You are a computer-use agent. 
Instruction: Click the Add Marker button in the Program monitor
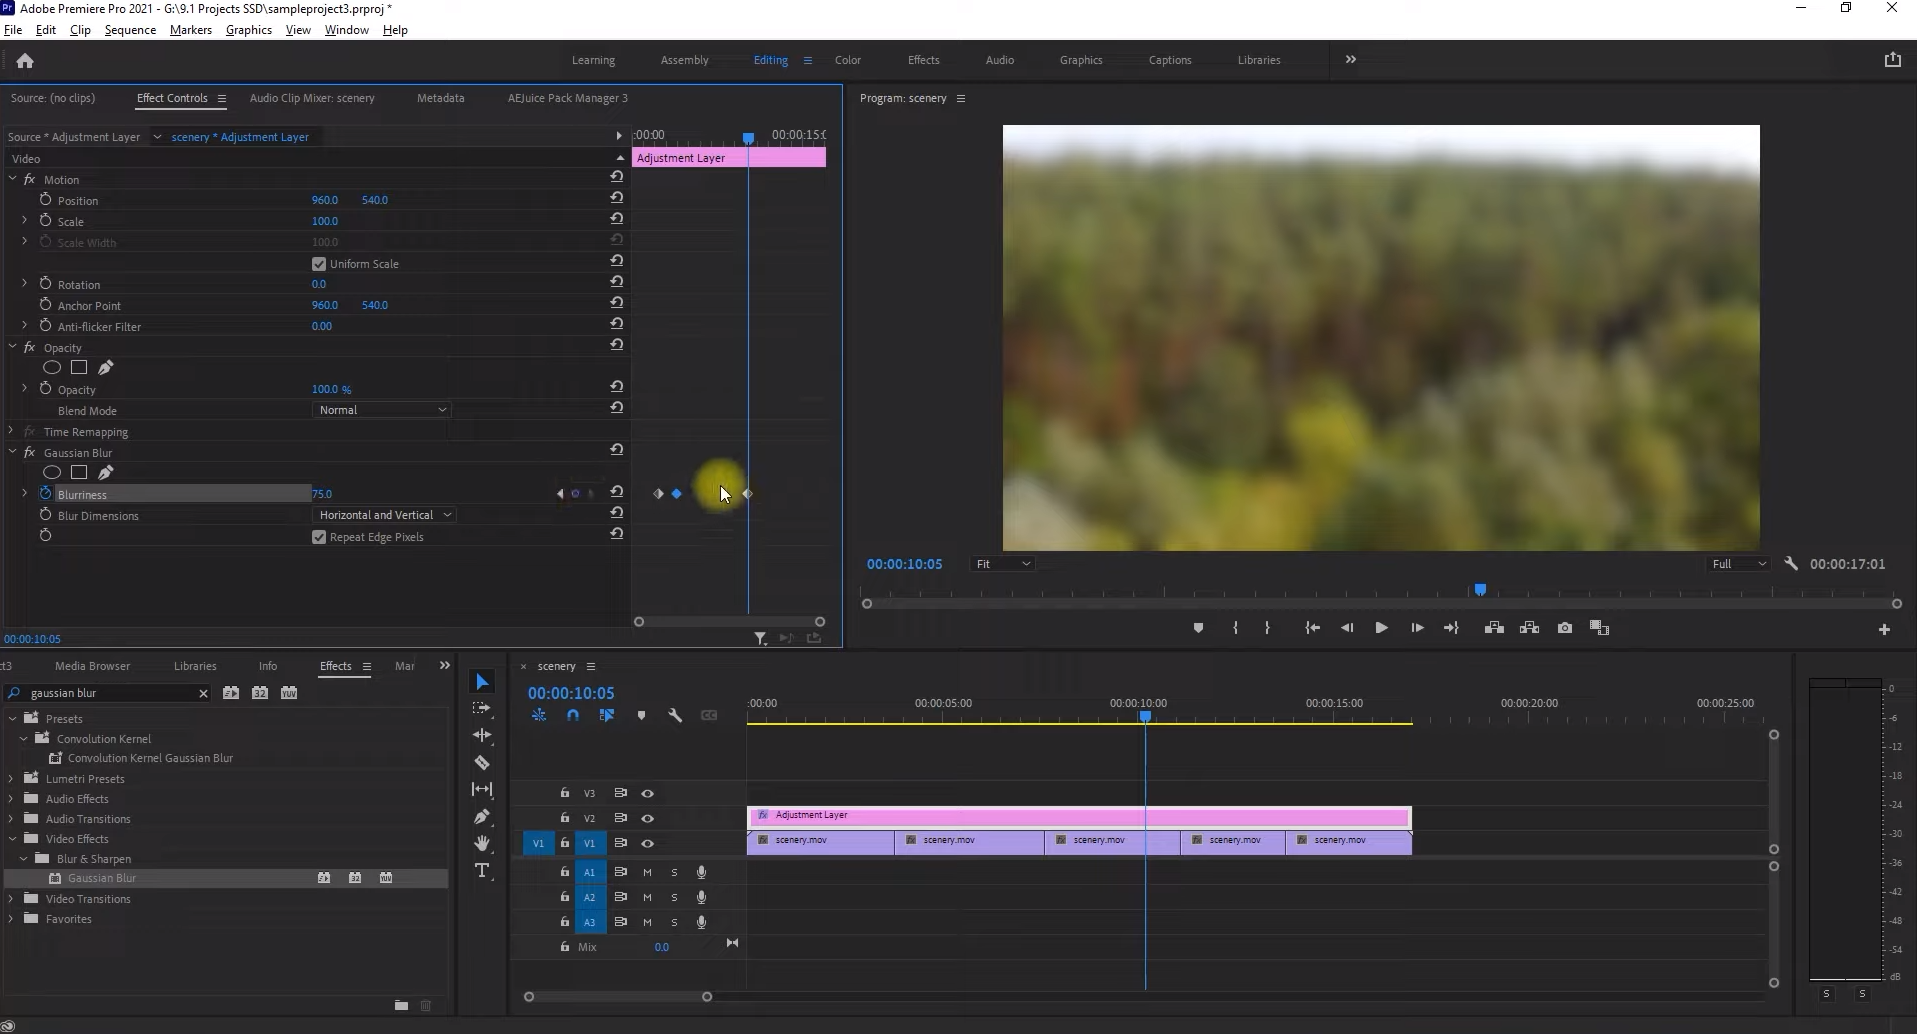(x=1198, y=628)
